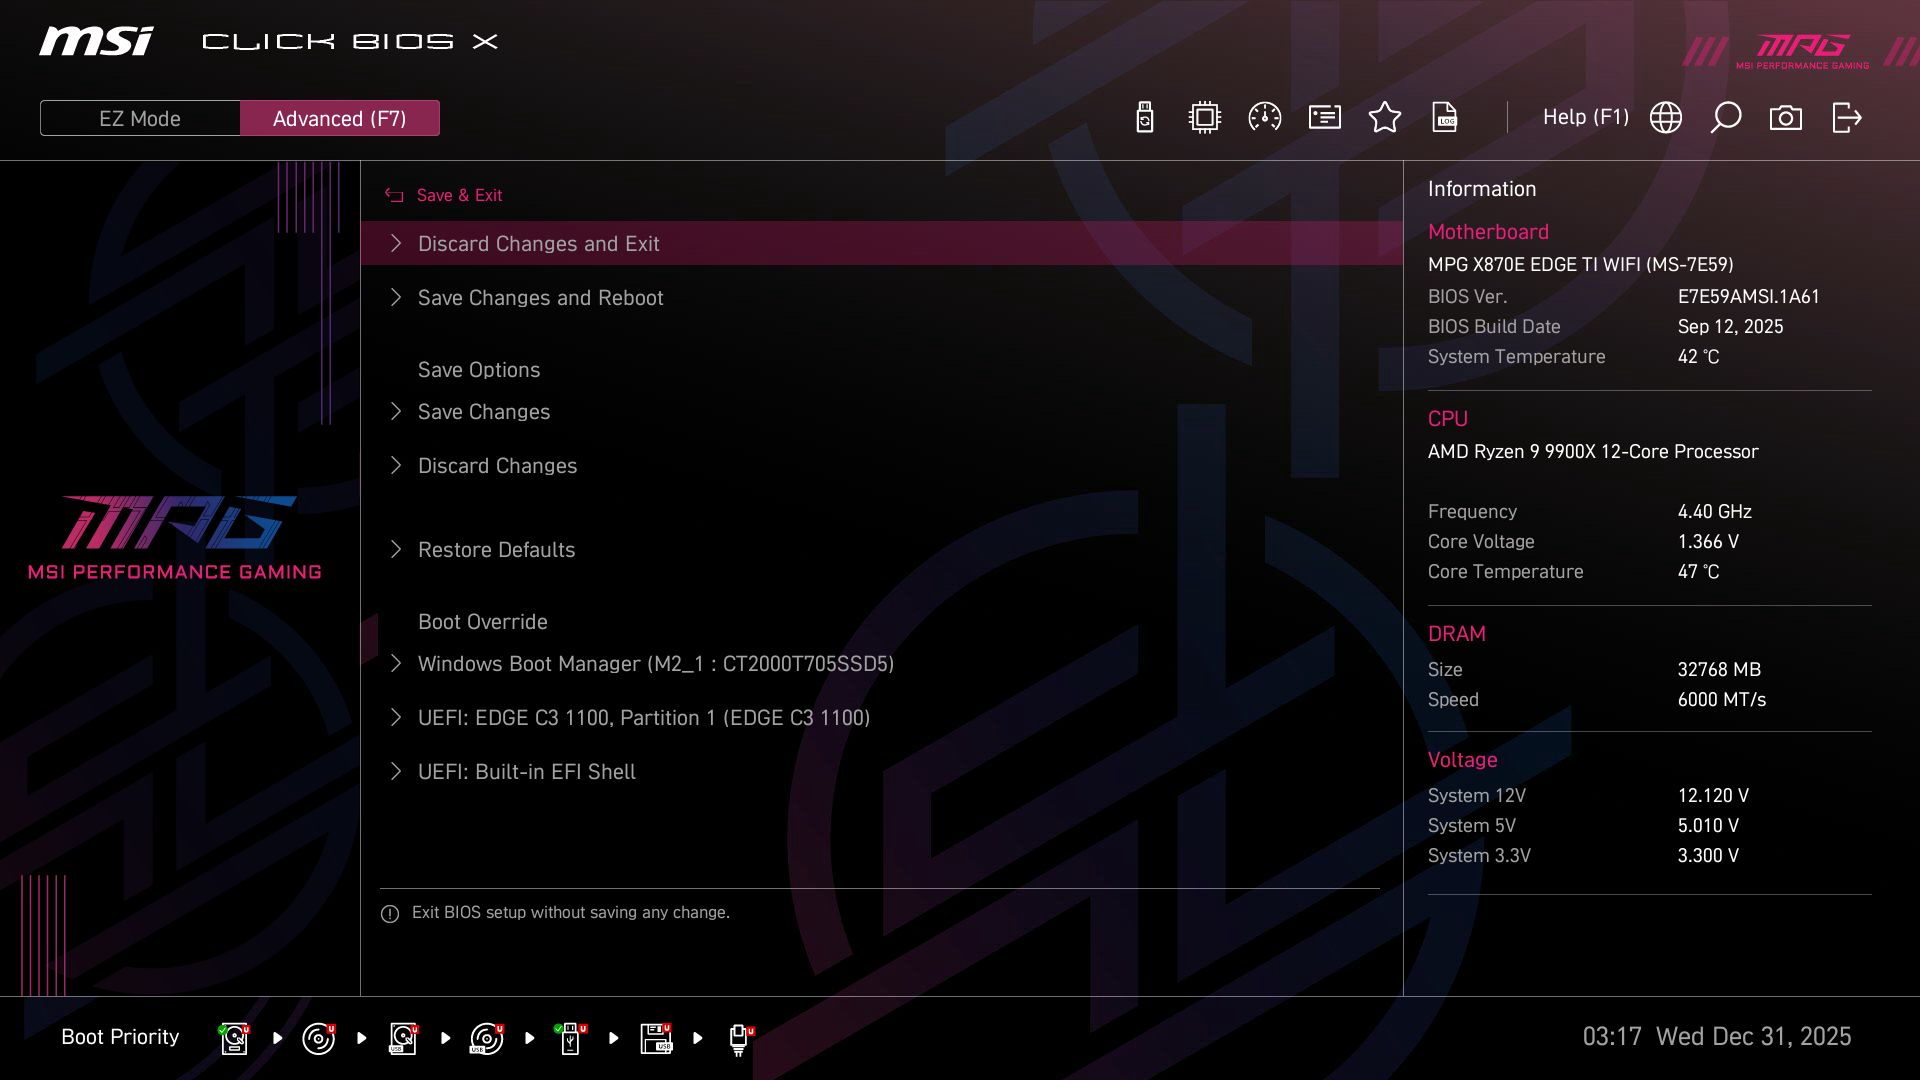Open the BIOS change LOG icon

point(1446,117)
